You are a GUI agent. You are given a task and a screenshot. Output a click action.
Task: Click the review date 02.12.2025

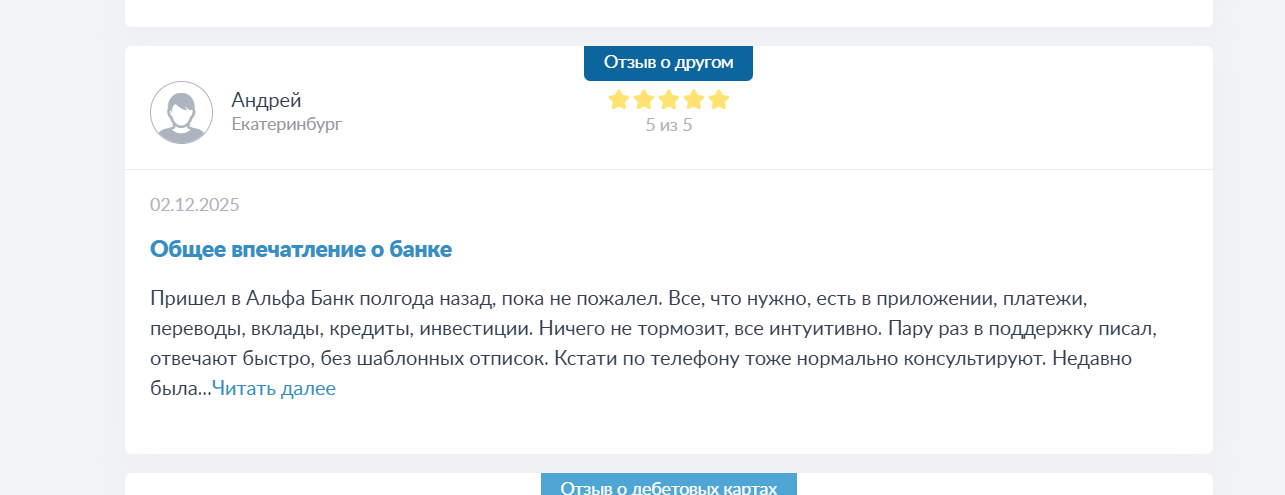point(195,205)
